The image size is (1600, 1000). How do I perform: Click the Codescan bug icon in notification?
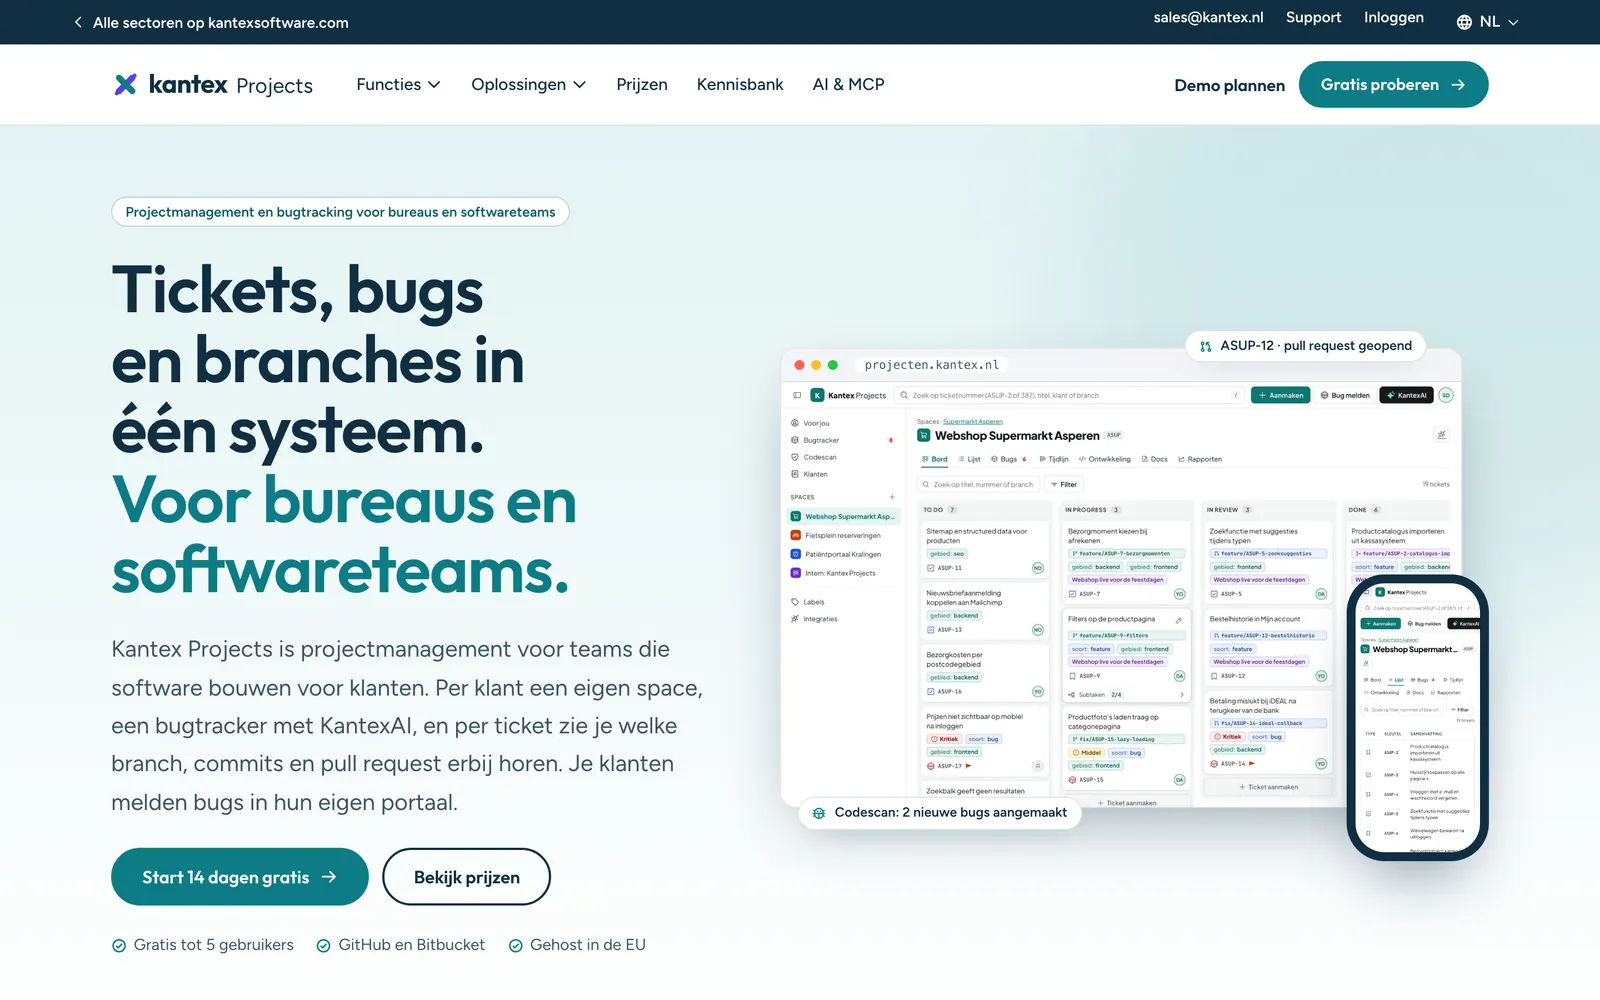pyautogui.click(x=819, y=813)
